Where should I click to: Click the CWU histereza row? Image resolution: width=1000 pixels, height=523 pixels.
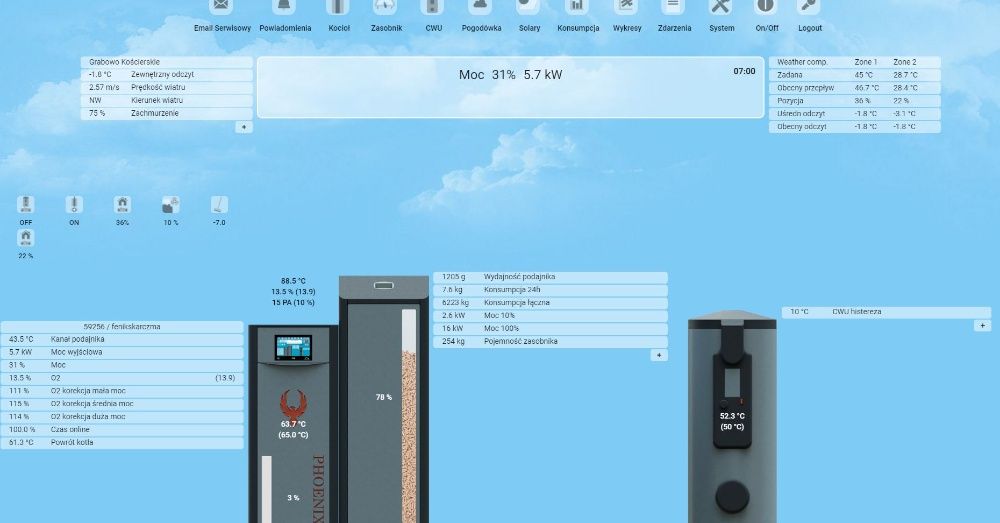(886, 312)
